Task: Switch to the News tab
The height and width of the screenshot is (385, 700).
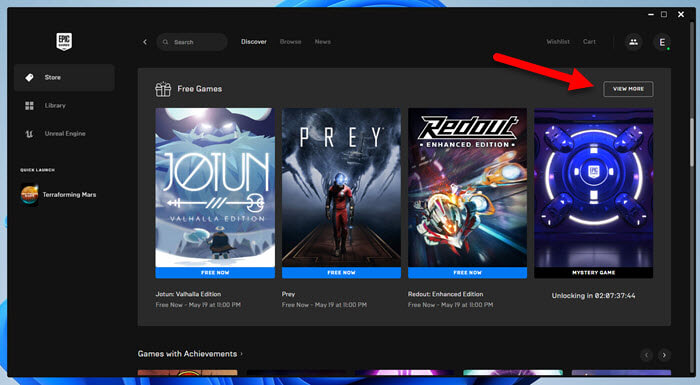Action: pyautogui.click(x=322, y=42)
